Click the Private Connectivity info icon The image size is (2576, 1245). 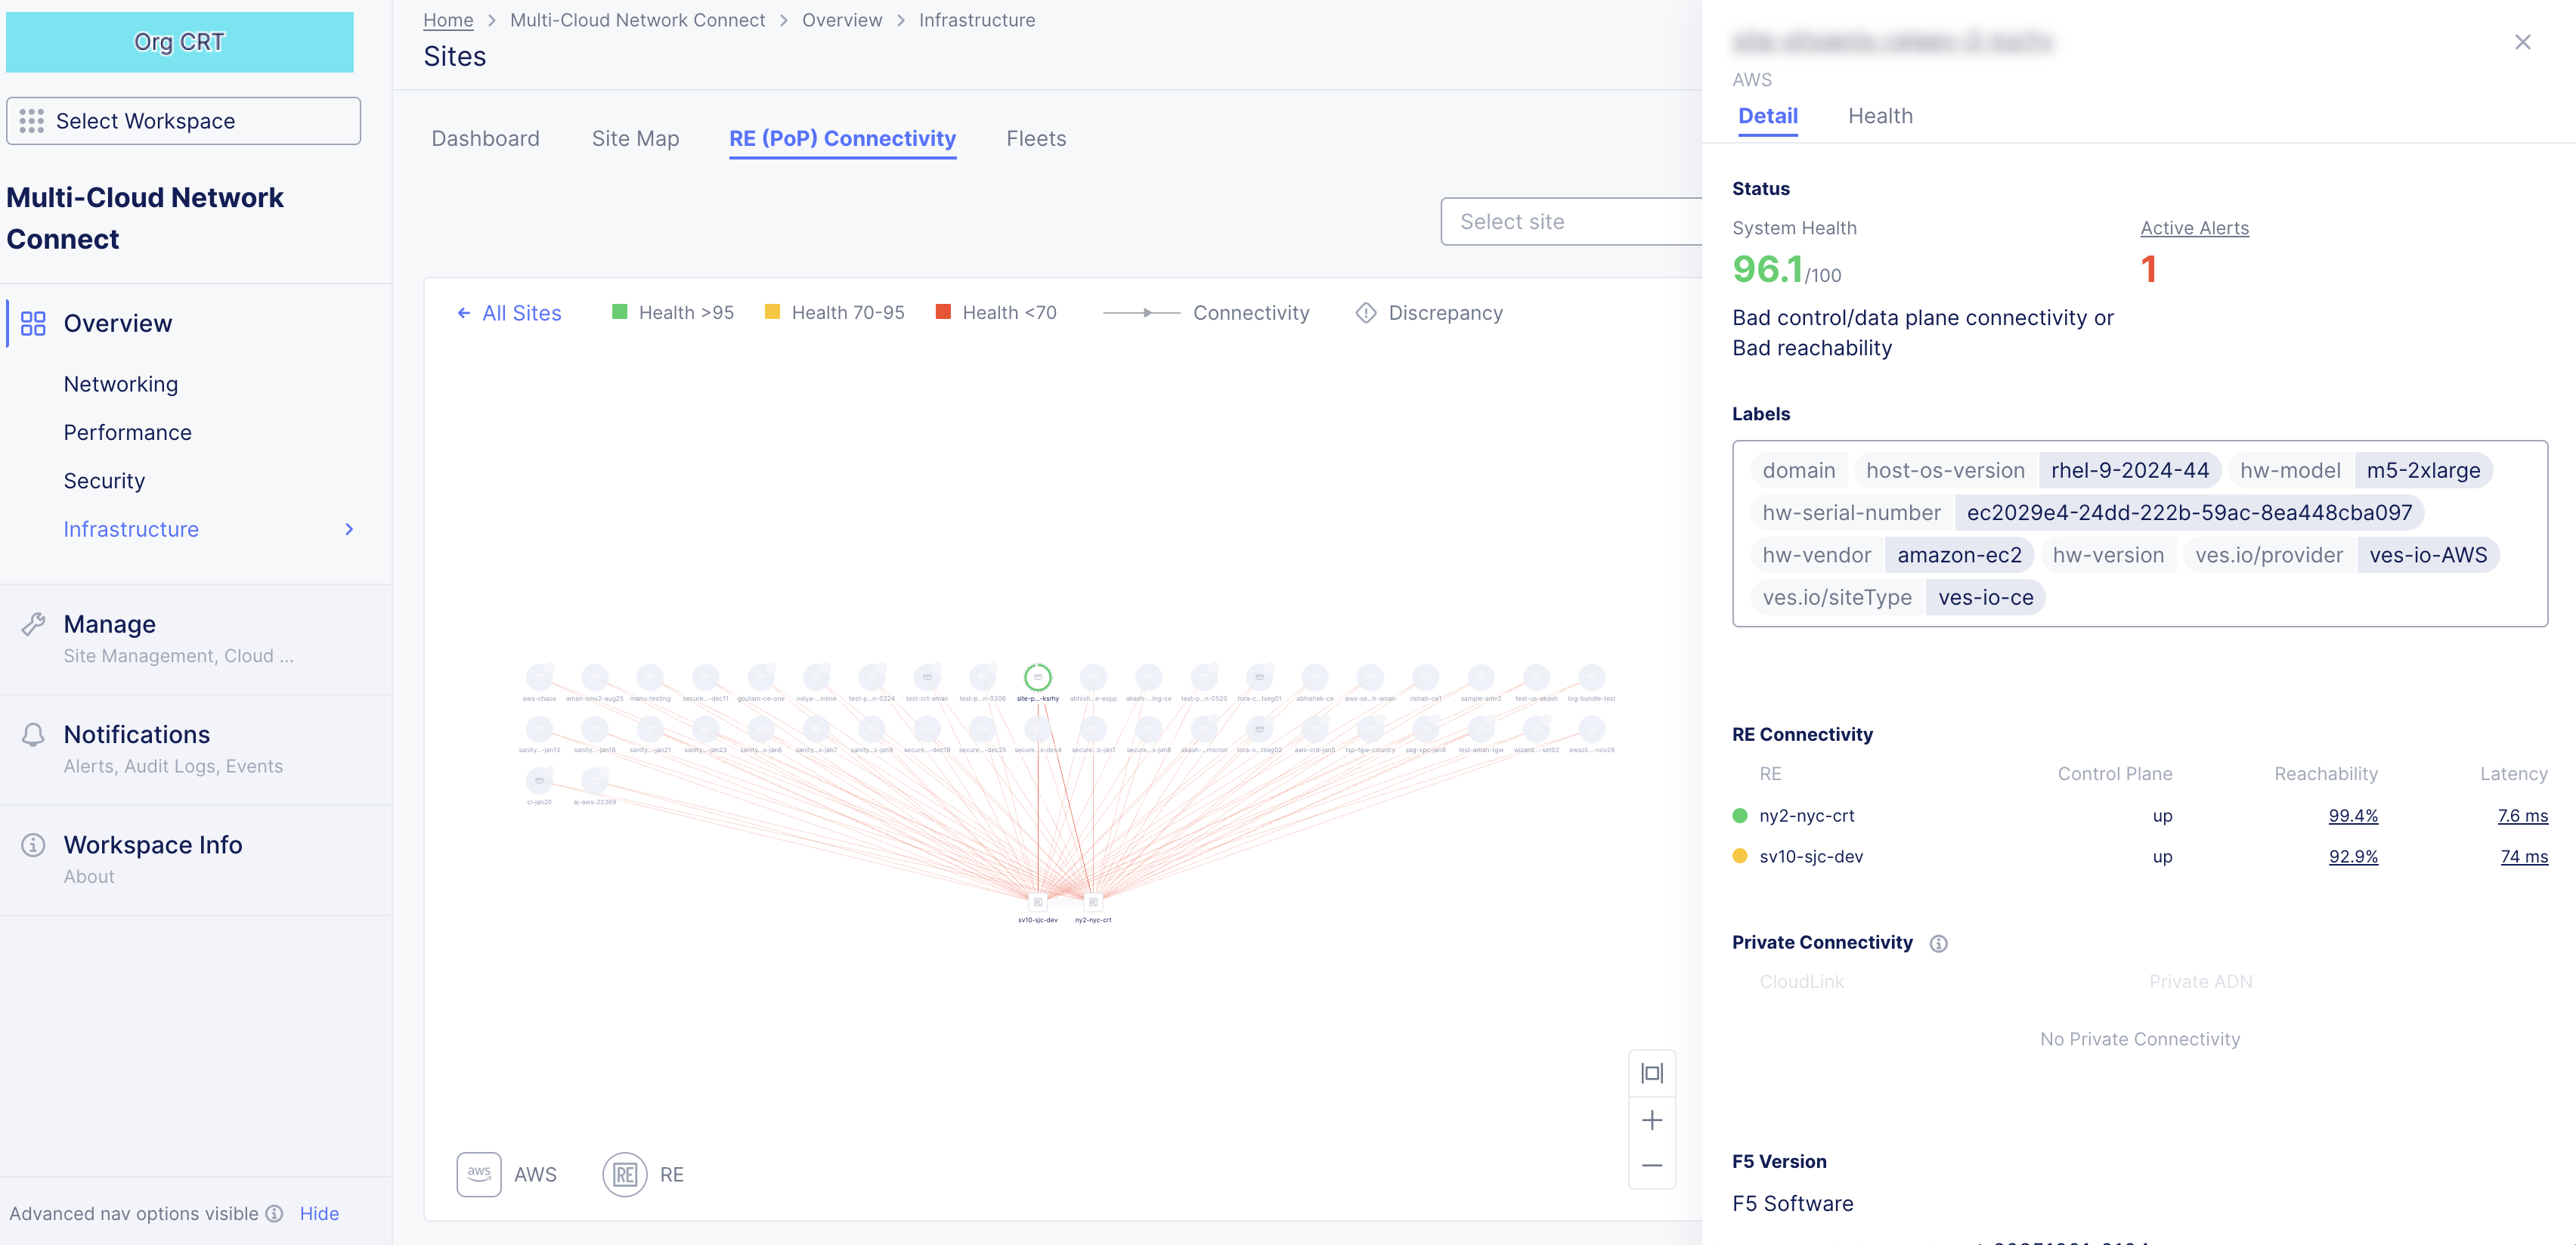[1938, 943]
